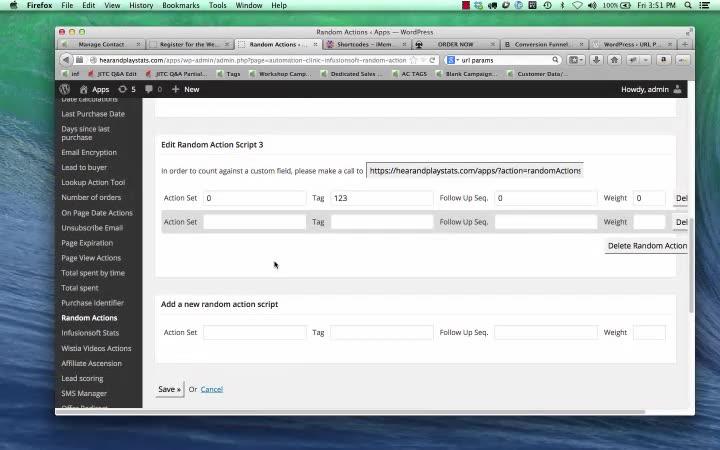Open Affiliate Ascension in sidebar
720x450 pixels.
pyautogui.click(x=92, y=363)
